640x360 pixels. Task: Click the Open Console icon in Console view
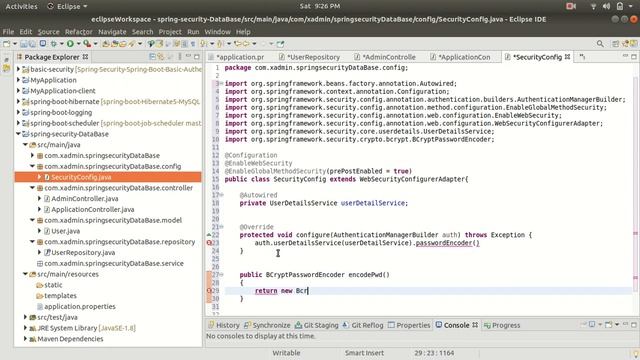point(609,325)
